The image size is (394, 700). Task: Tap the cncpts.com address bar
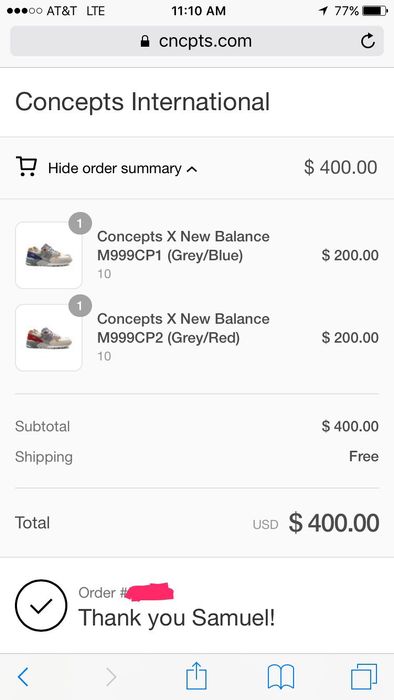coord(197,41)
